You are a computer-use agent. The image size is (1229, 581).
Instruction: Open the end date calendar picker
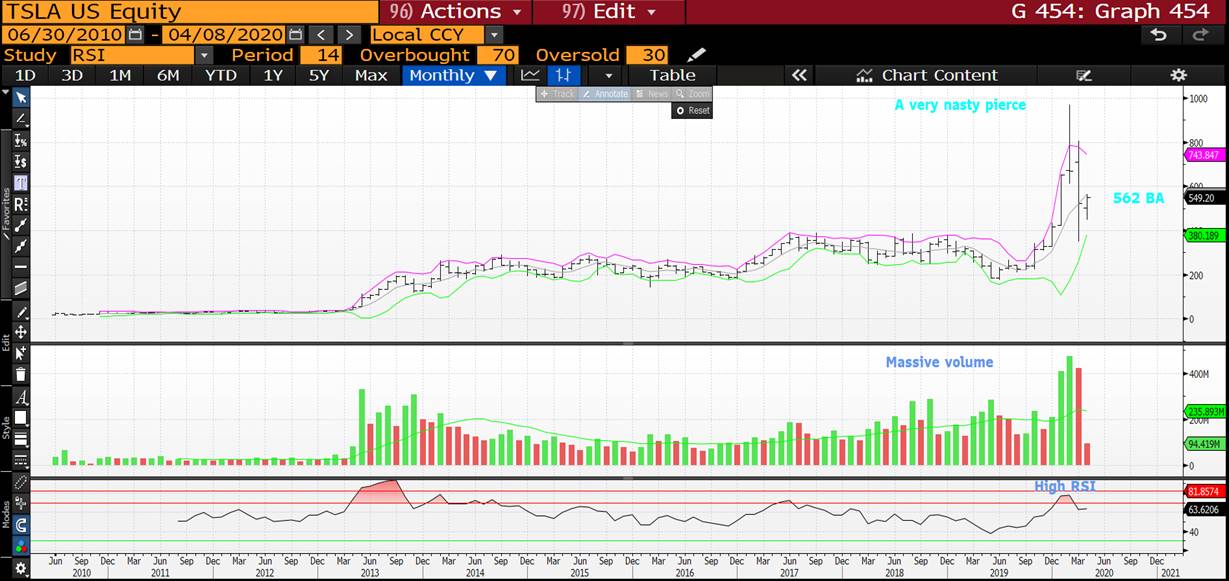[x=296, y=34]
